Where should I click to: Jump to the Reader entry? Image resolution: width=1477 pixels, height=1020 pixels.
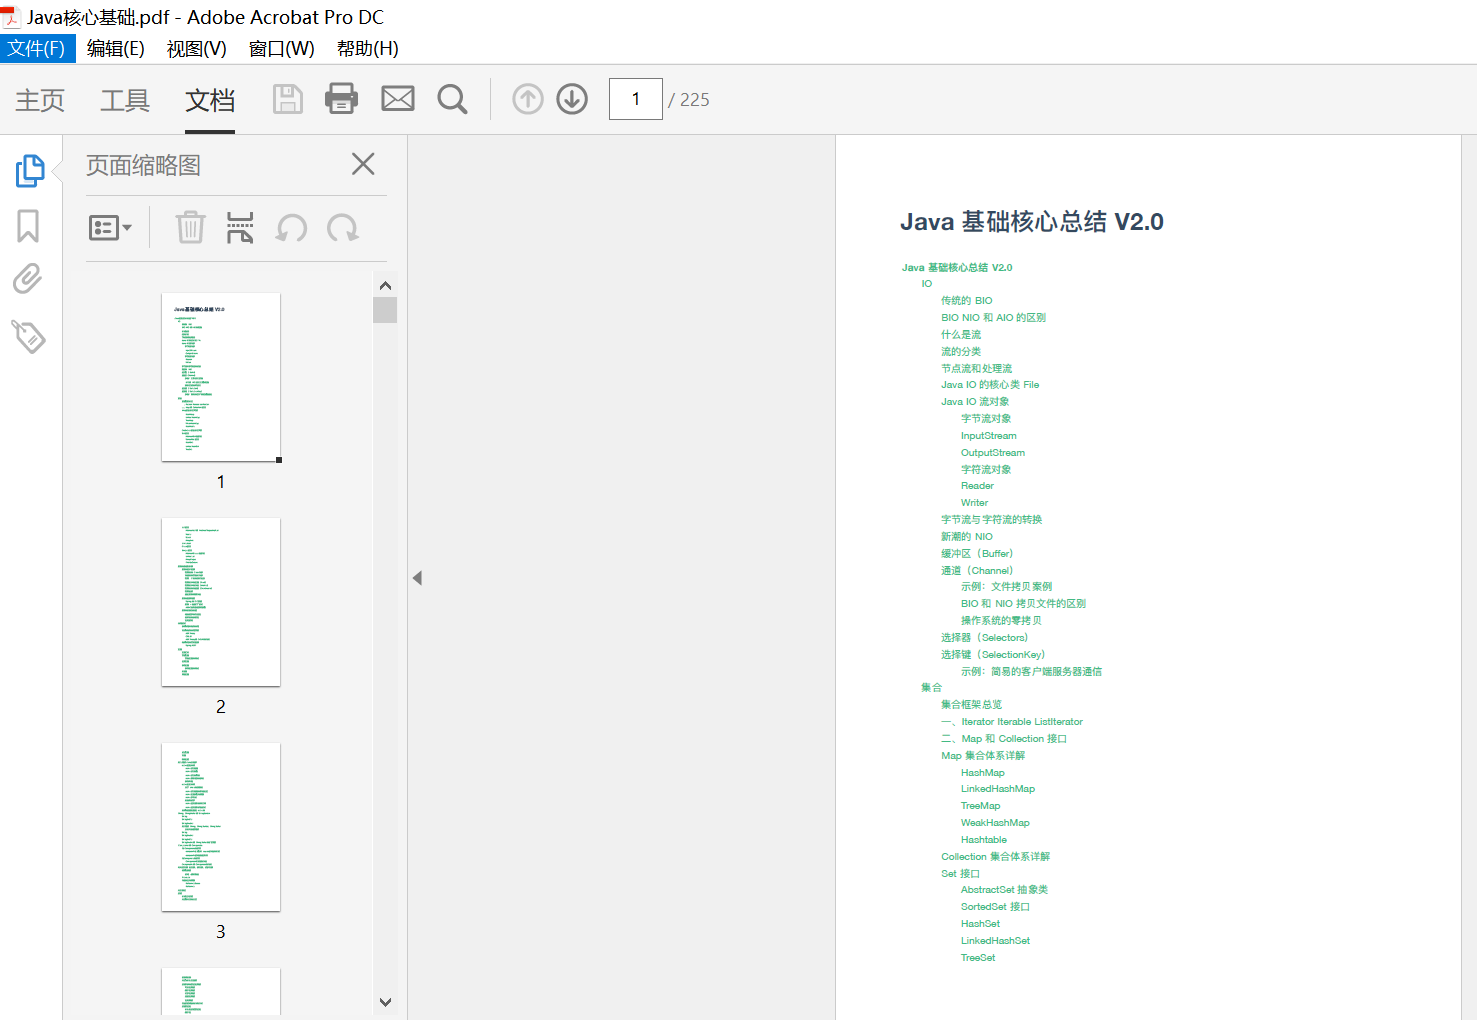(x=977, y=485)
